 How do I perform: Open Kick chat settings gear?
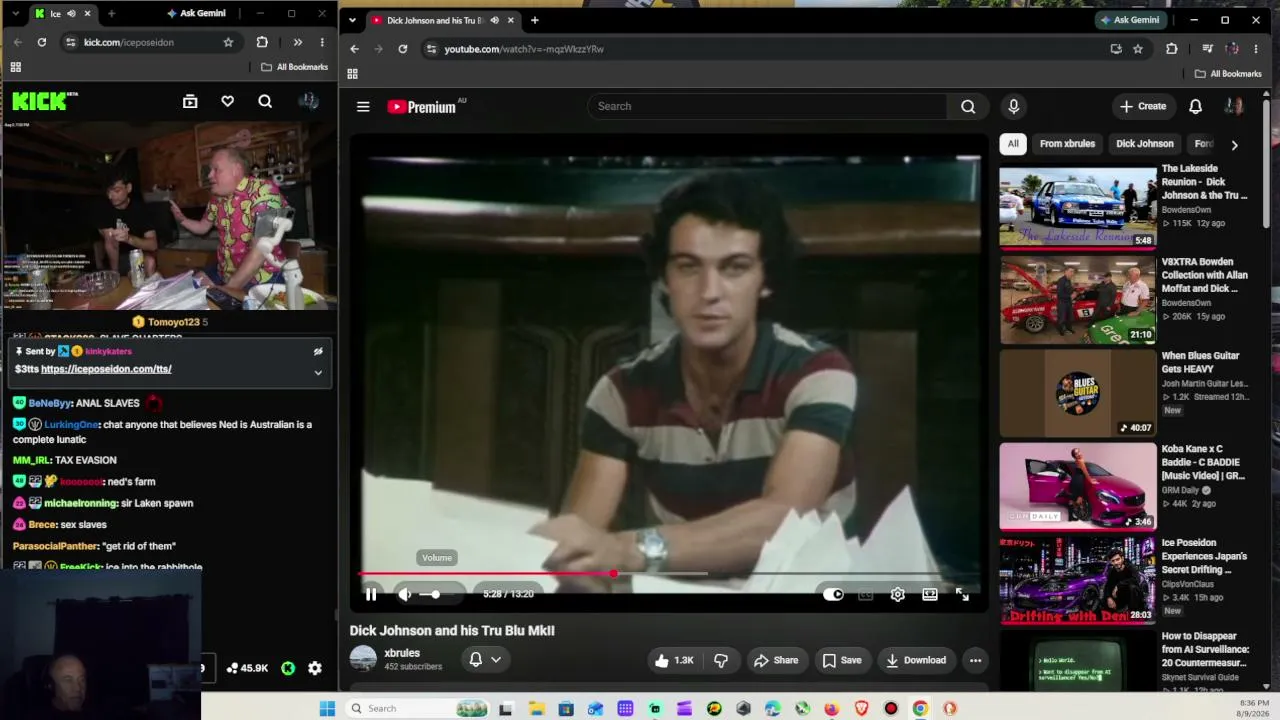[x=315, y=668]
